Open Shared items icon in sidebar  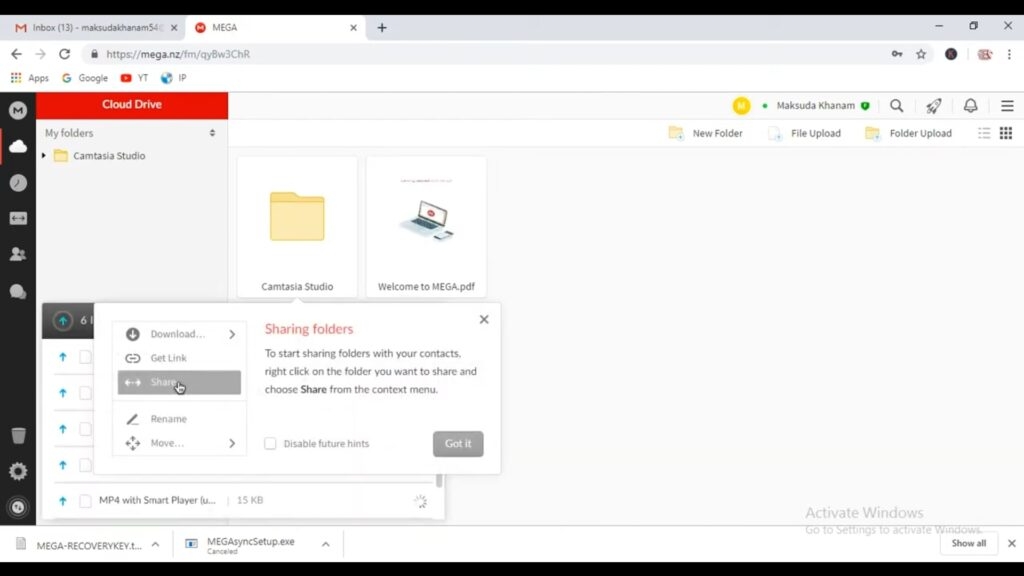pos(18,218)
